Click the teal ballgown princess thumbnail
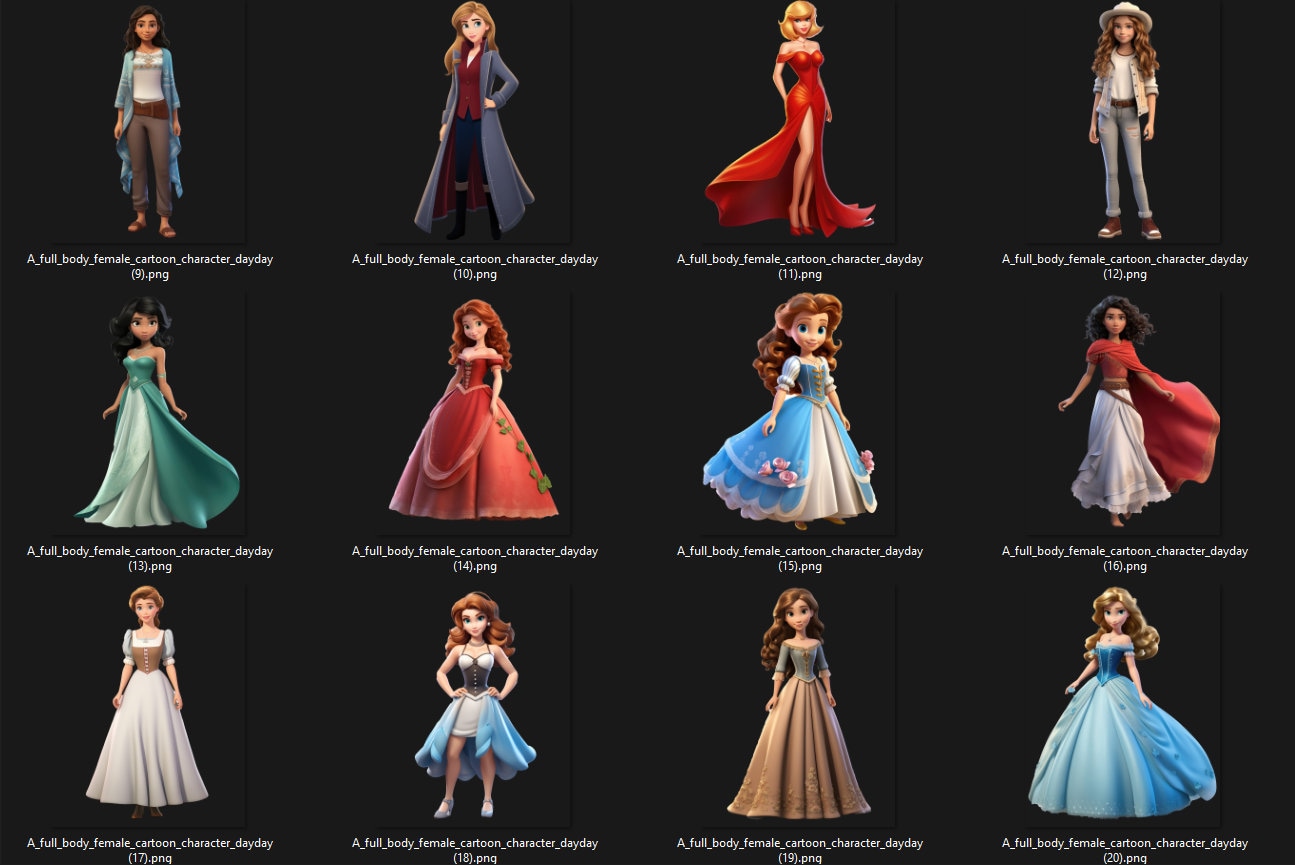The image size is (1295, 865). pyautogui.click(x=150, y=412)
